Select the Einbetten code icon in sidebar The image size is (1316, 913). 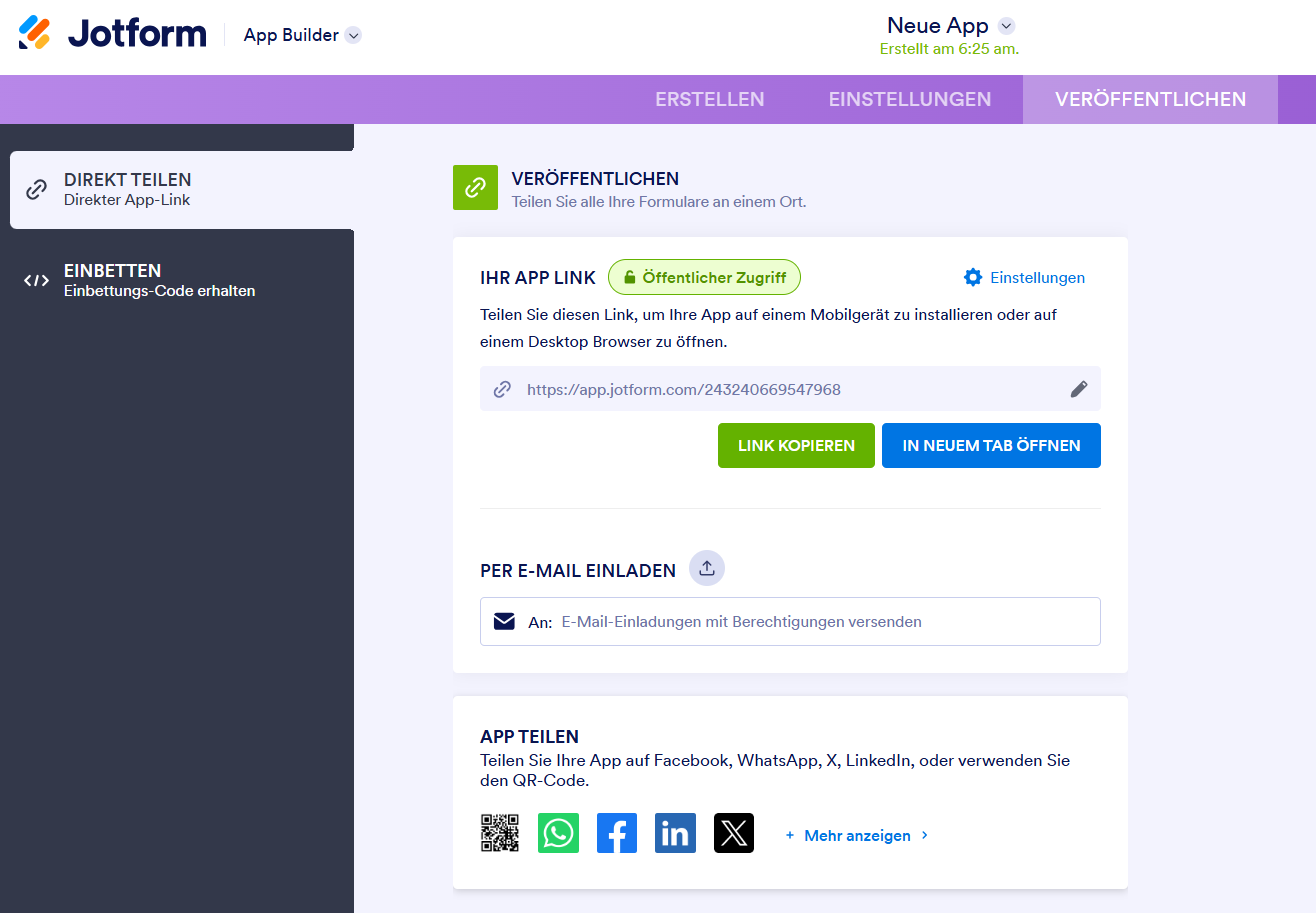[36, 279]
